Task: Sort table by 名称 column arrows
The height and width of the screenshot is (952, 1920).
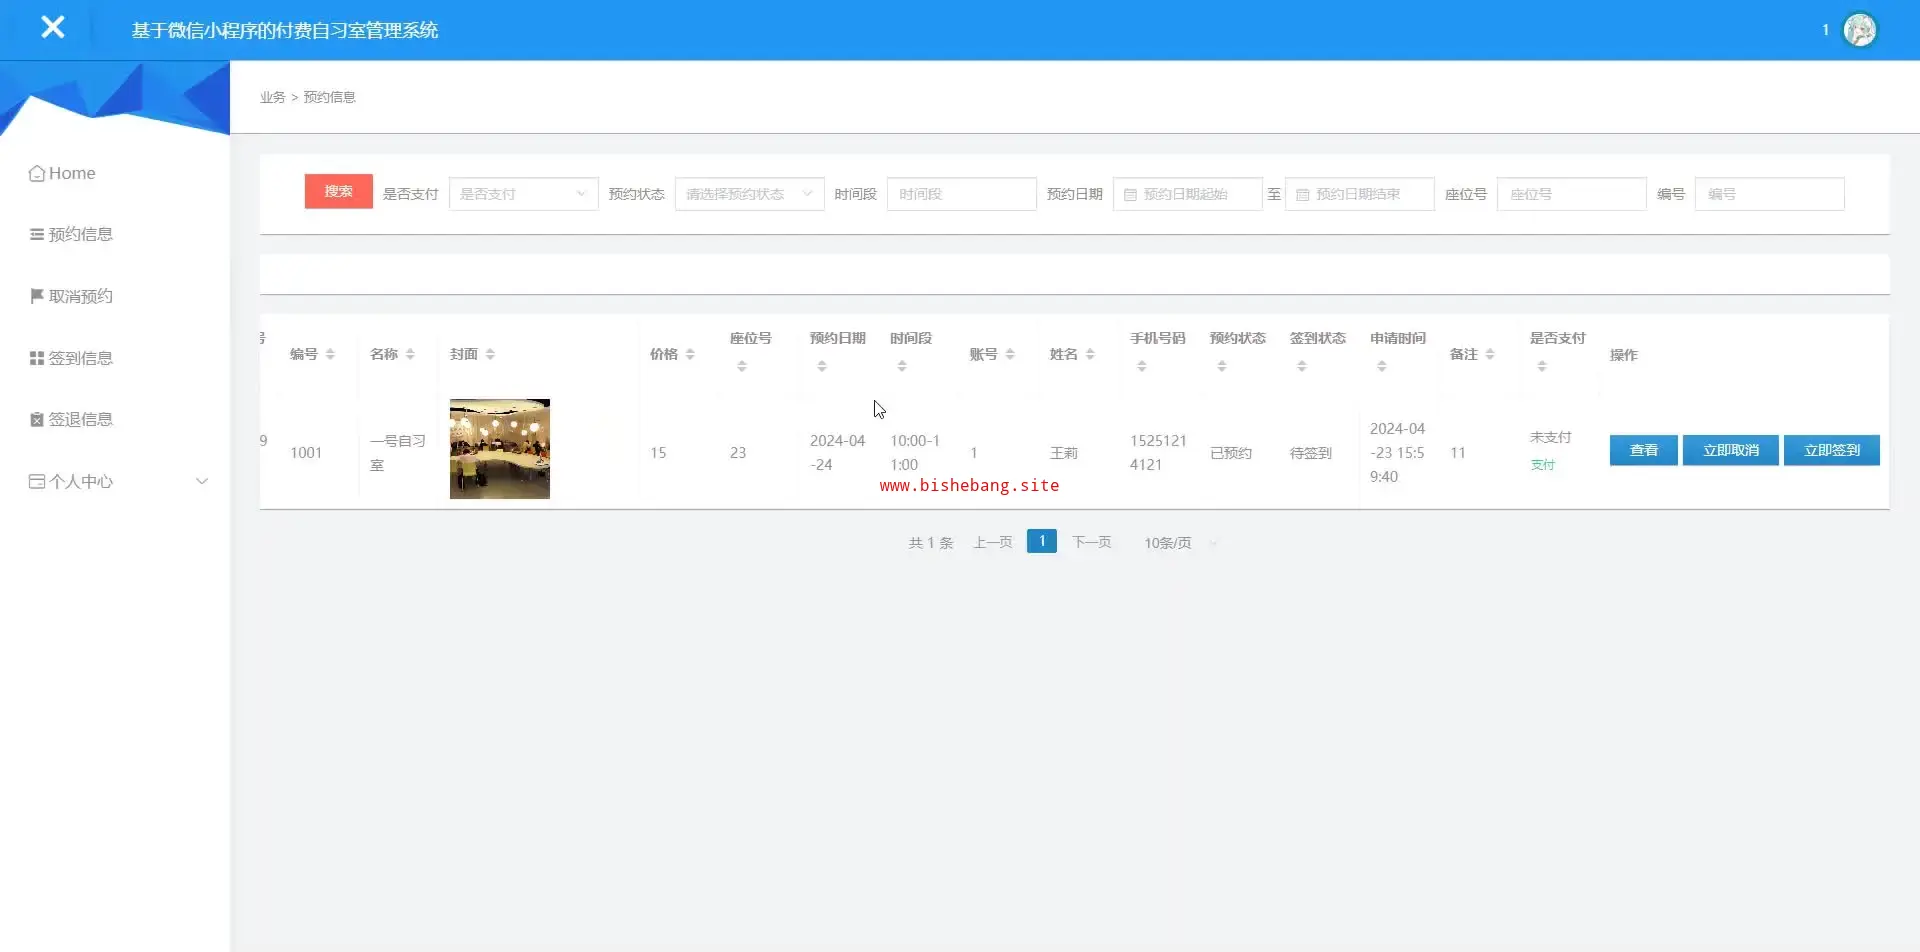Action: pyautogui.click(x=410, y=355)
